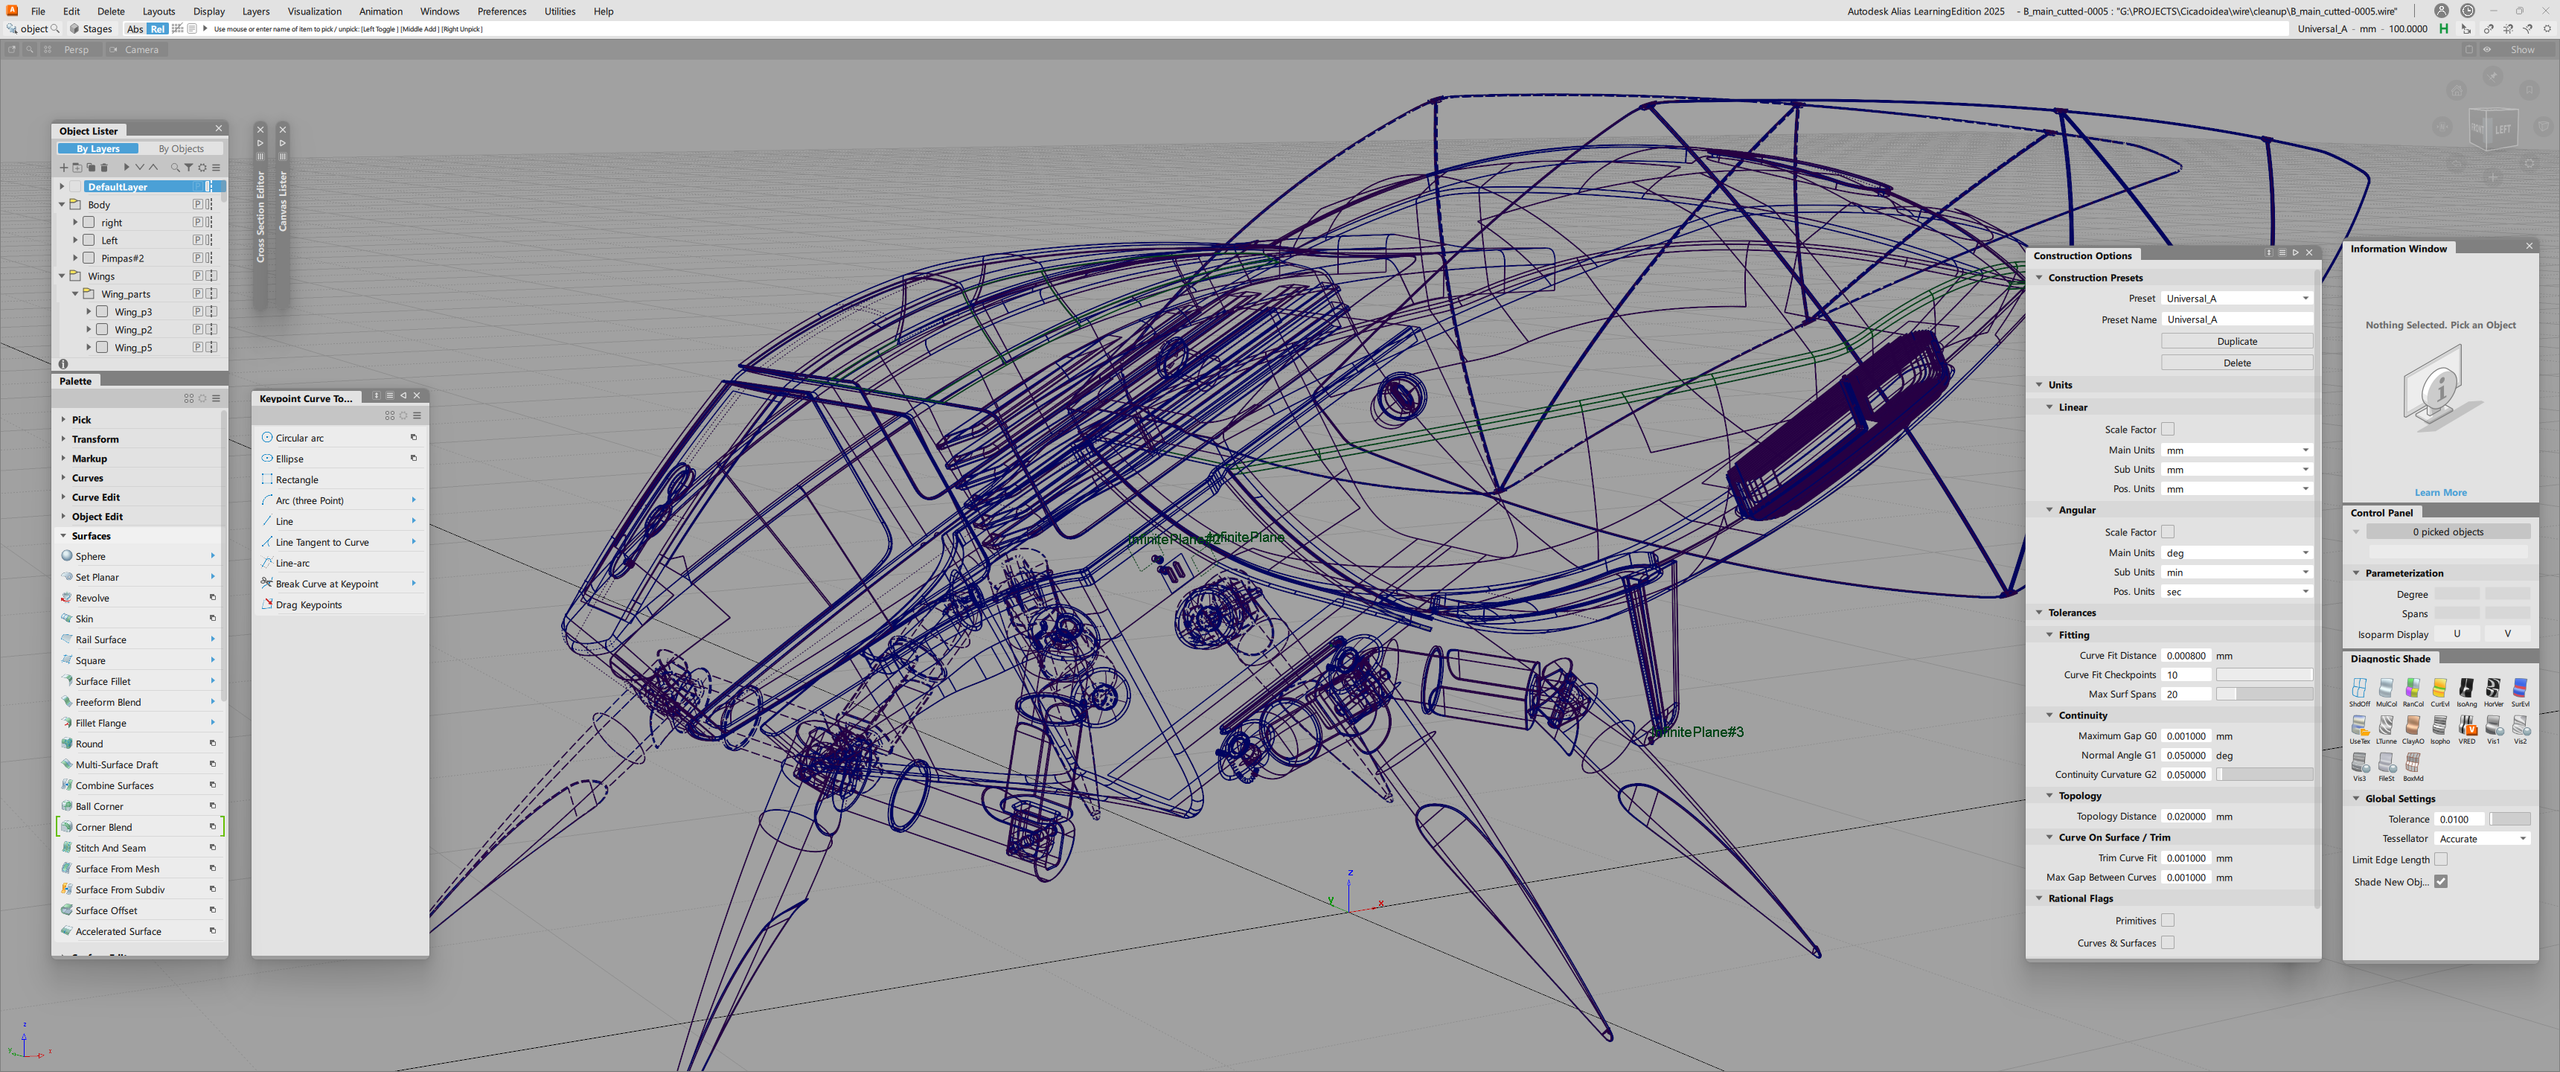Image resolution: width=2560 pixels, height=1072 pixels.
Task: Tick the Rational Flags Primitives checkbox
Action: 2167,921
